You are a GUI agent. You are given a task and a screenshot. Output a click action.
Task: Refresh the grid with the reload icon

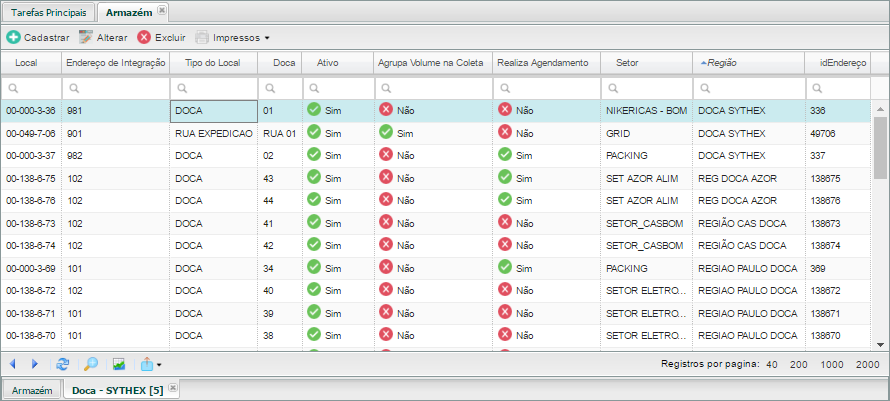pos(63,364)
